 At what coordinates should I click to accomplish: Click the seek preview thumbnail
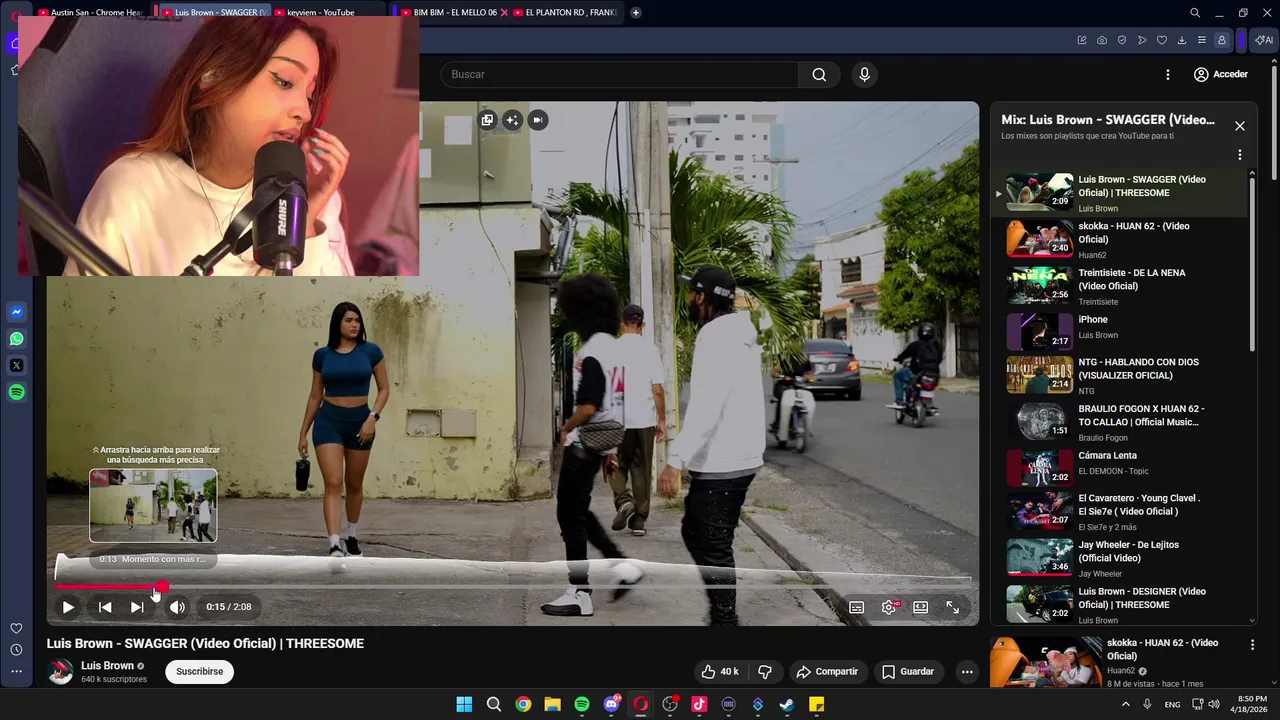[153, 505]
